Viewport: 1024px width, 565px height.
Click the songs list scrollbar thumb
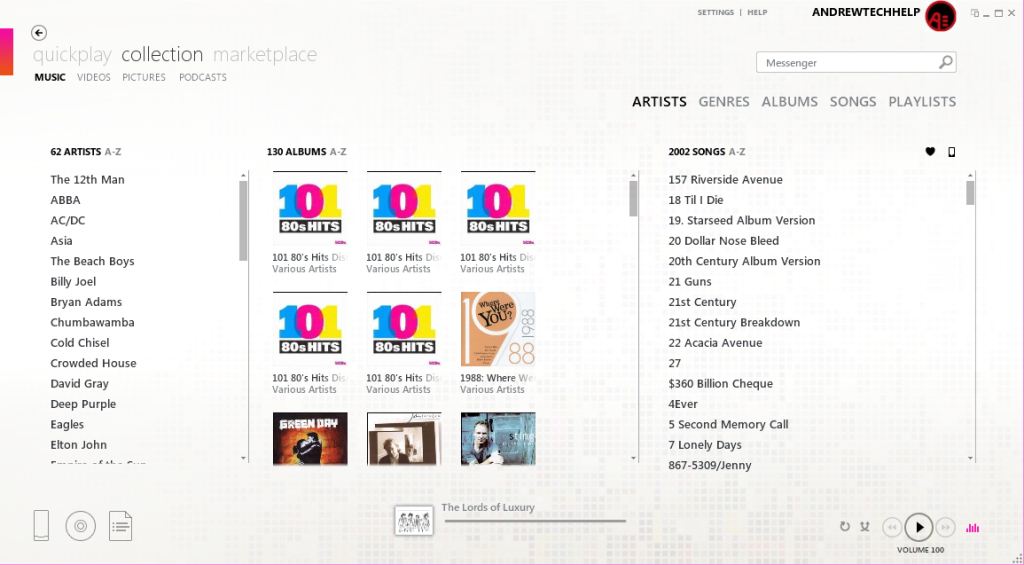970,193
